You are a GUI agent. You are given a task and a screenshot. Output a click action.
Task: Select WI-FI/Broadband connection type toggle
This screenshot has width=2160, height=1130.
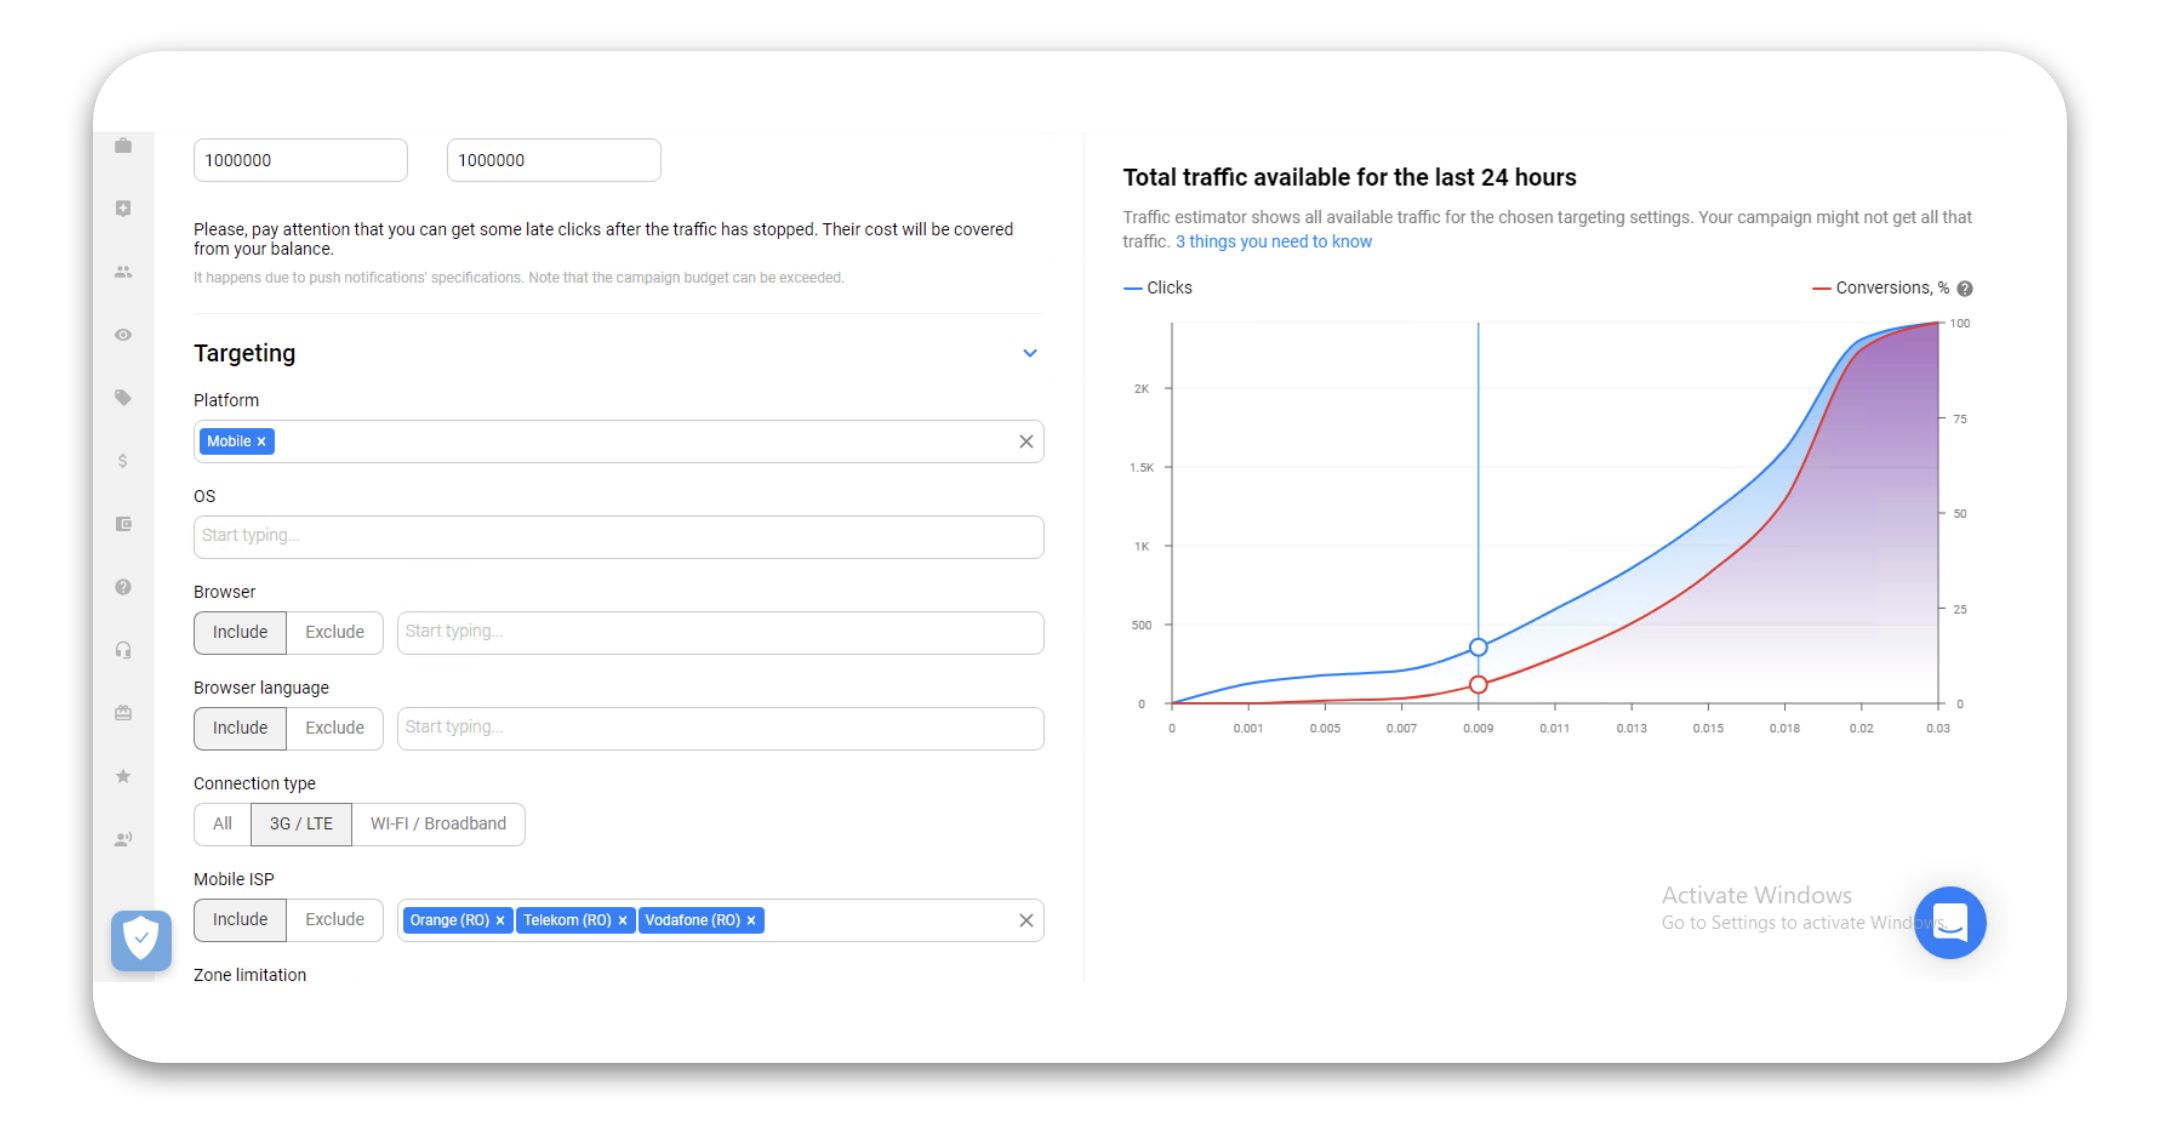tap(439, 824)
